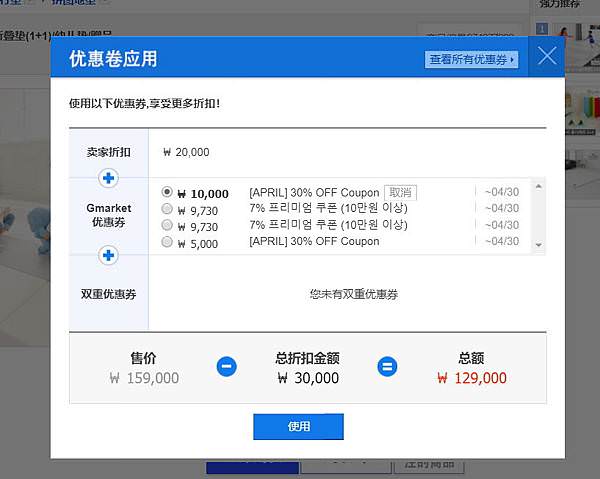Click the sale price ₩ 159,000
The height and width of the screenshot is (479, 600).
click(144, 378)
